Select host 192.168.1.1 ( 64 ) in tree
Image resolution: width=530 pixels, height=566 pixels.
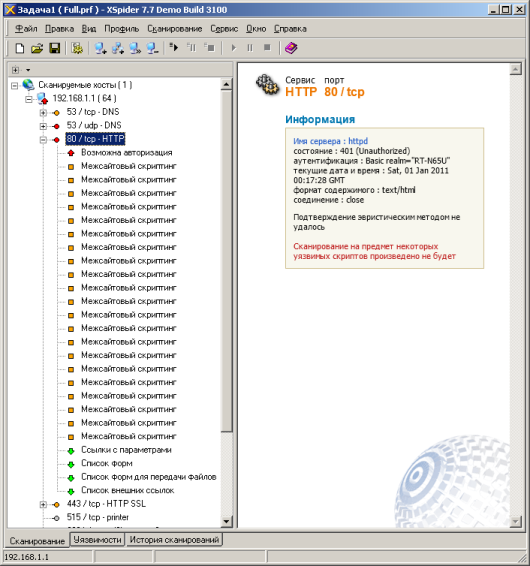(x=84, y=98)
